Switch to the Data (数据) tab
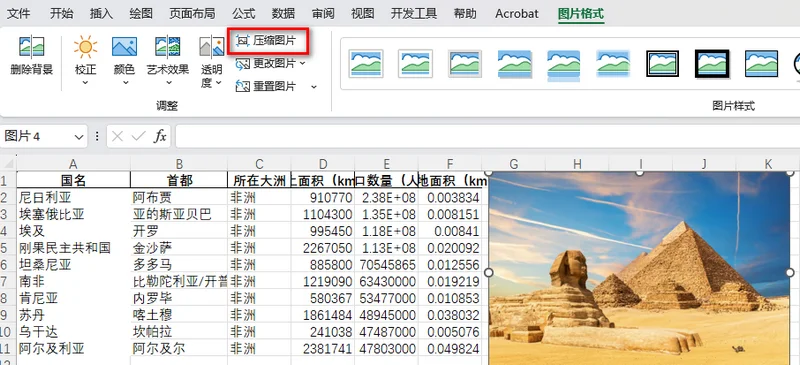Screen dimensions: 800x365 click(x=283, y=14)
